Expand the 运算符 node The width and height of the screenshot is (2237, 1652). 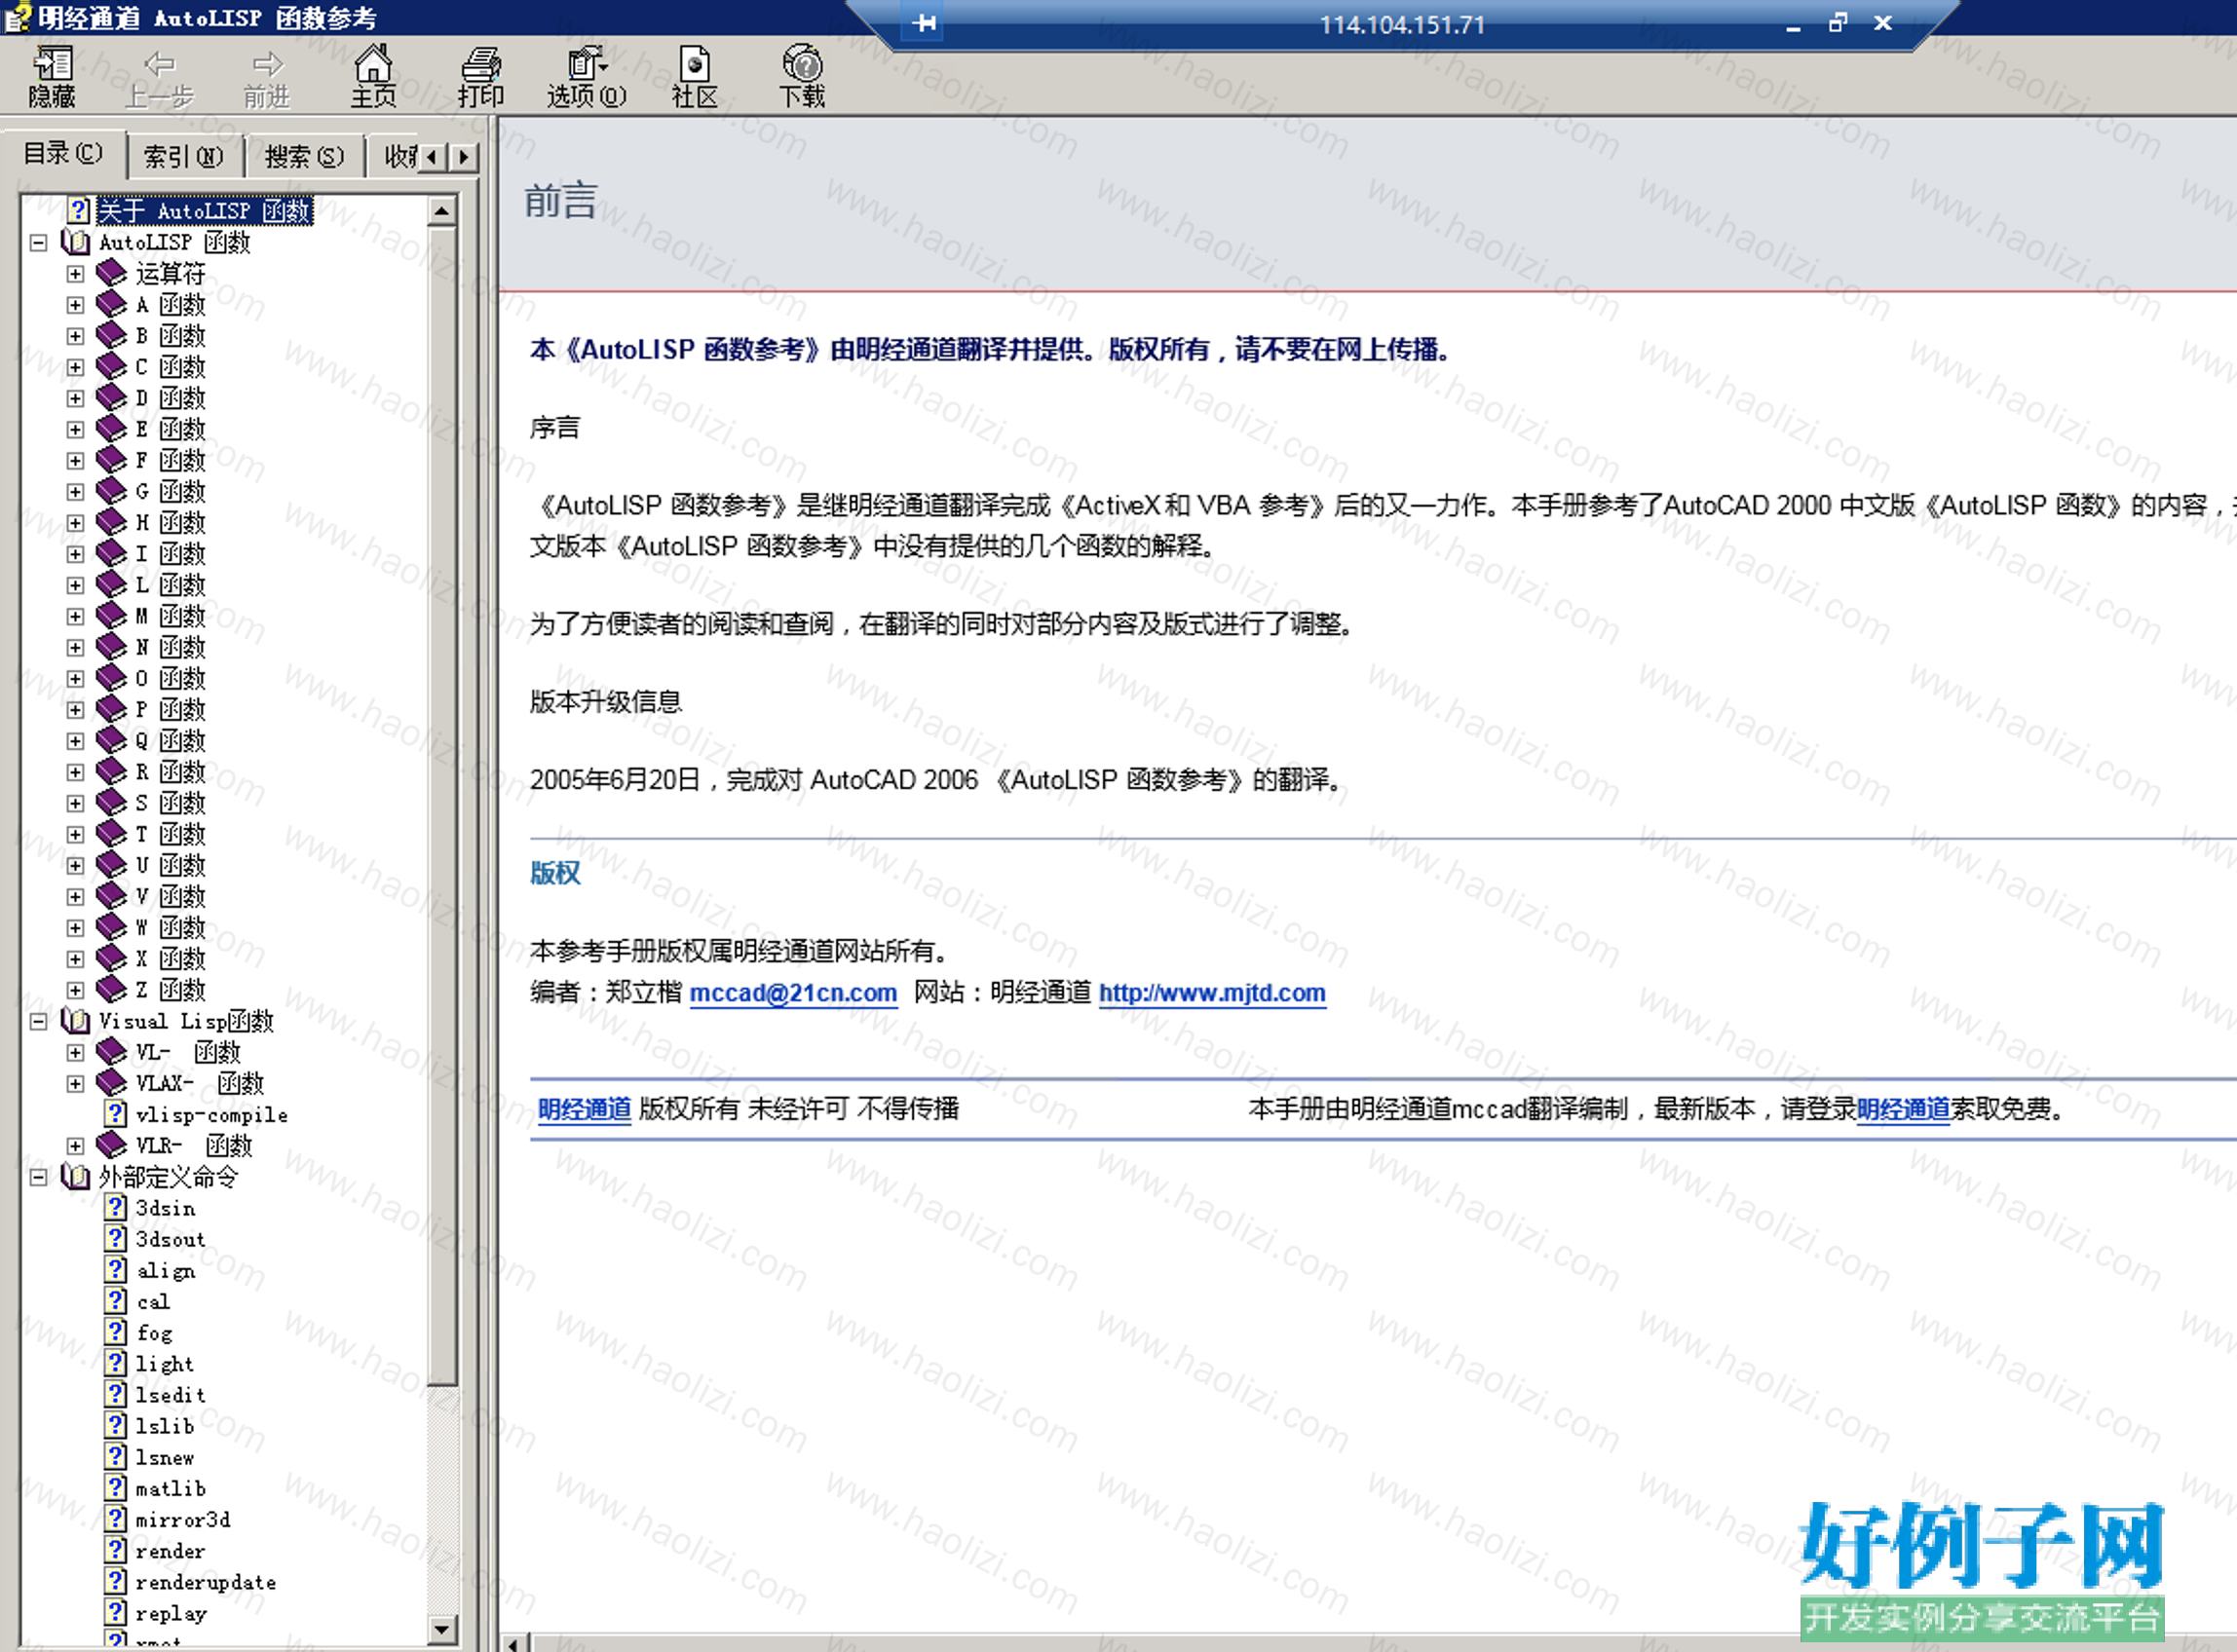[75, 274]
